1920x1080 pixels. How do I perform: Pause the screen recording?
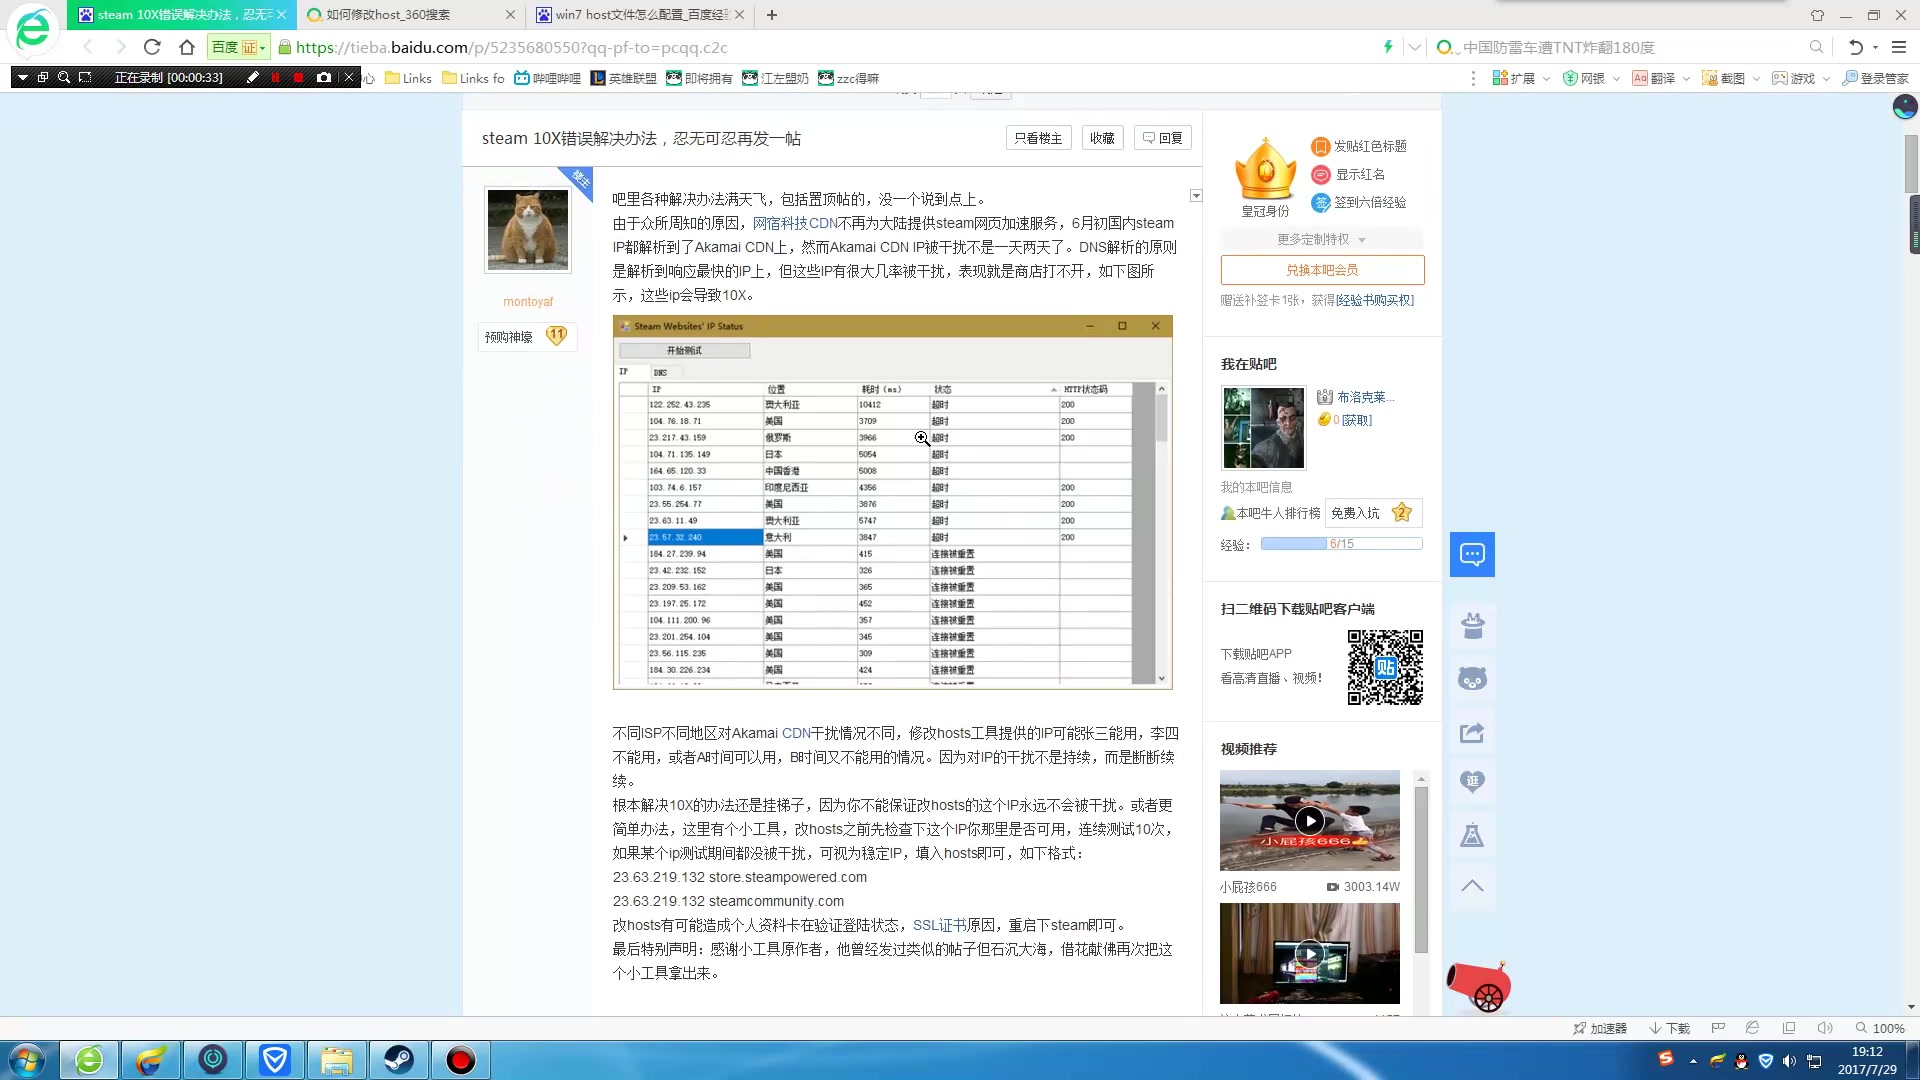(x=276, y=77)
